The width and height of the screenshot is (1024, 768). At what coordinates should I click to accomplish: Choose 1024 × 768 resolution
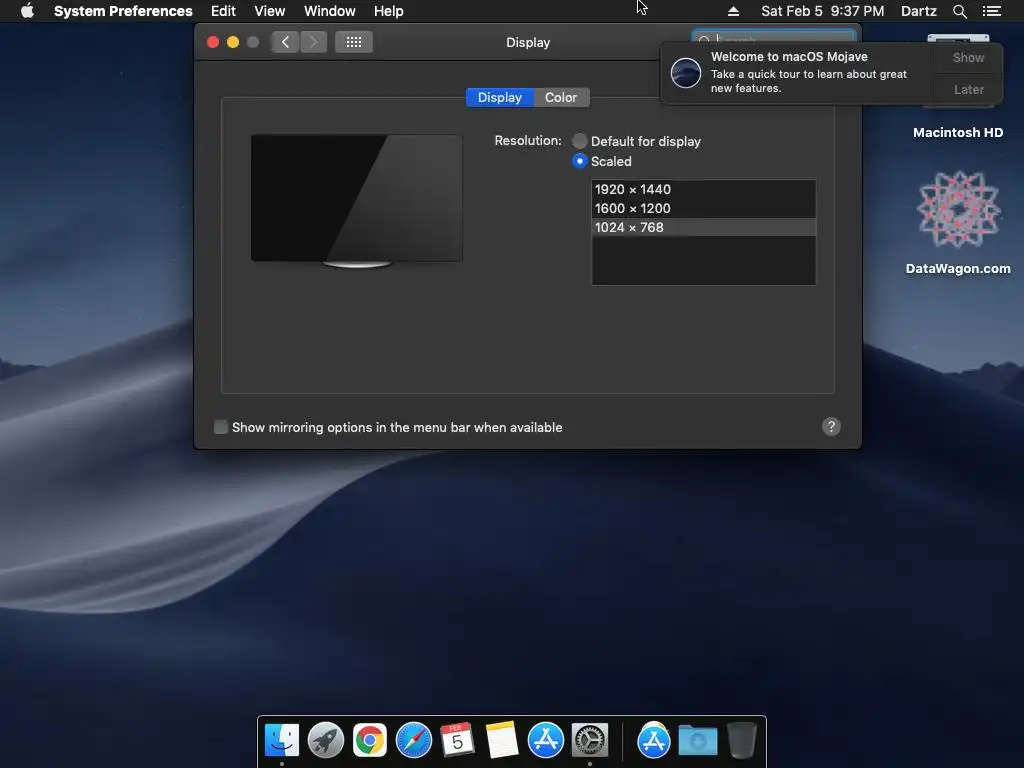pos(703,227)
